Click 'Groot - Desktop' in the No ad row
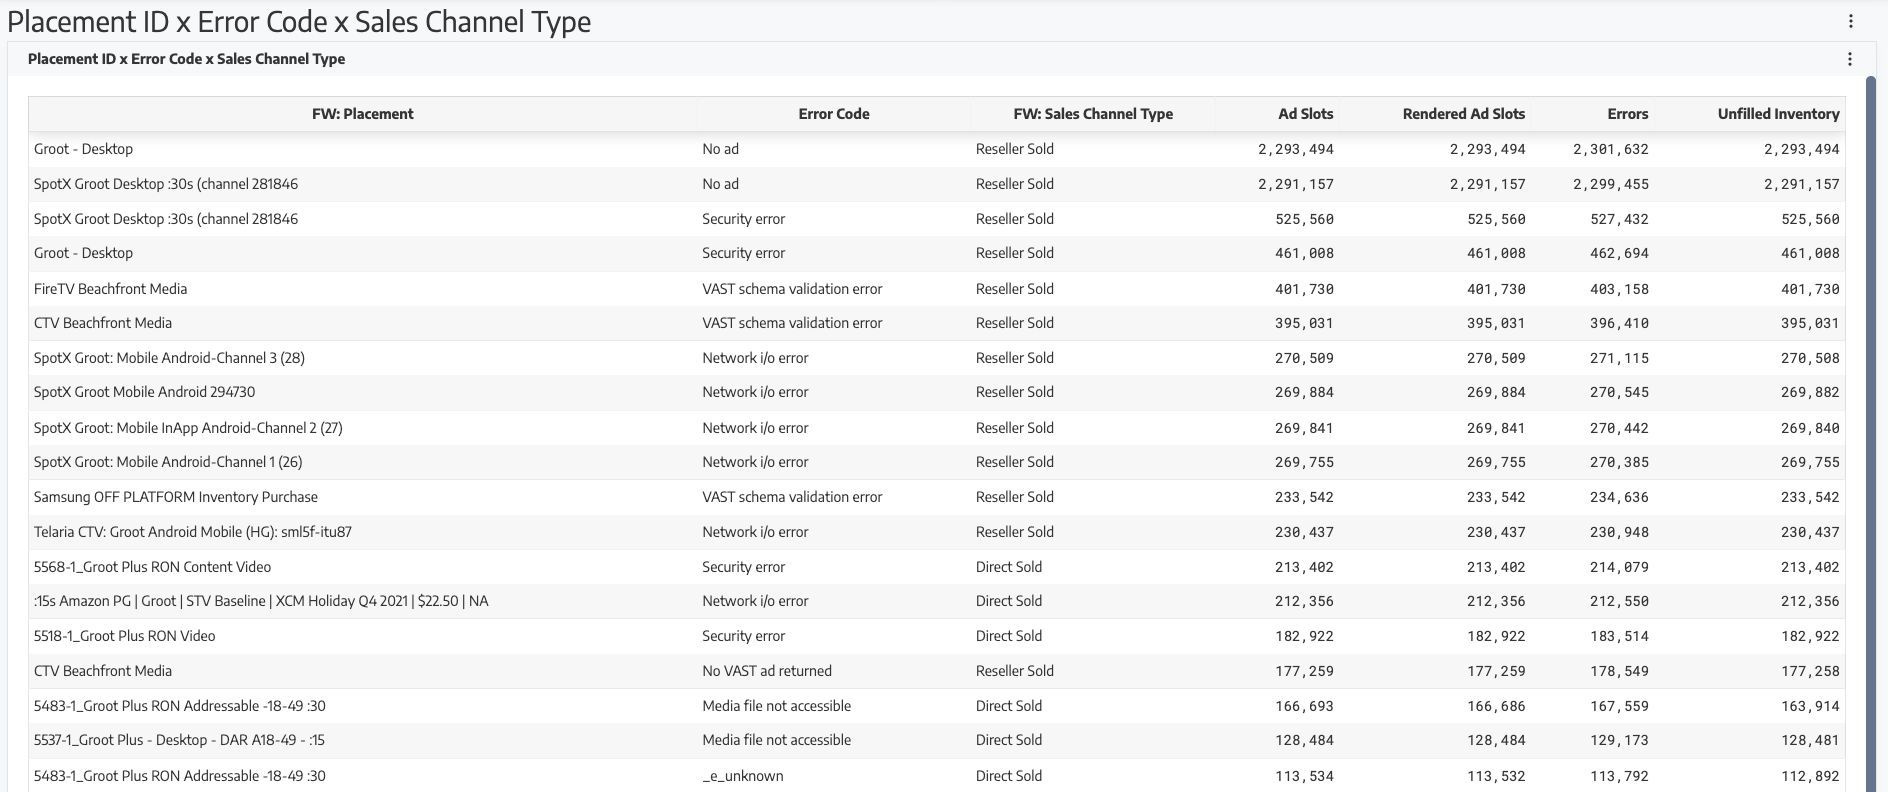The width and height of the screenshot is (1888, 792). point(83,149)
